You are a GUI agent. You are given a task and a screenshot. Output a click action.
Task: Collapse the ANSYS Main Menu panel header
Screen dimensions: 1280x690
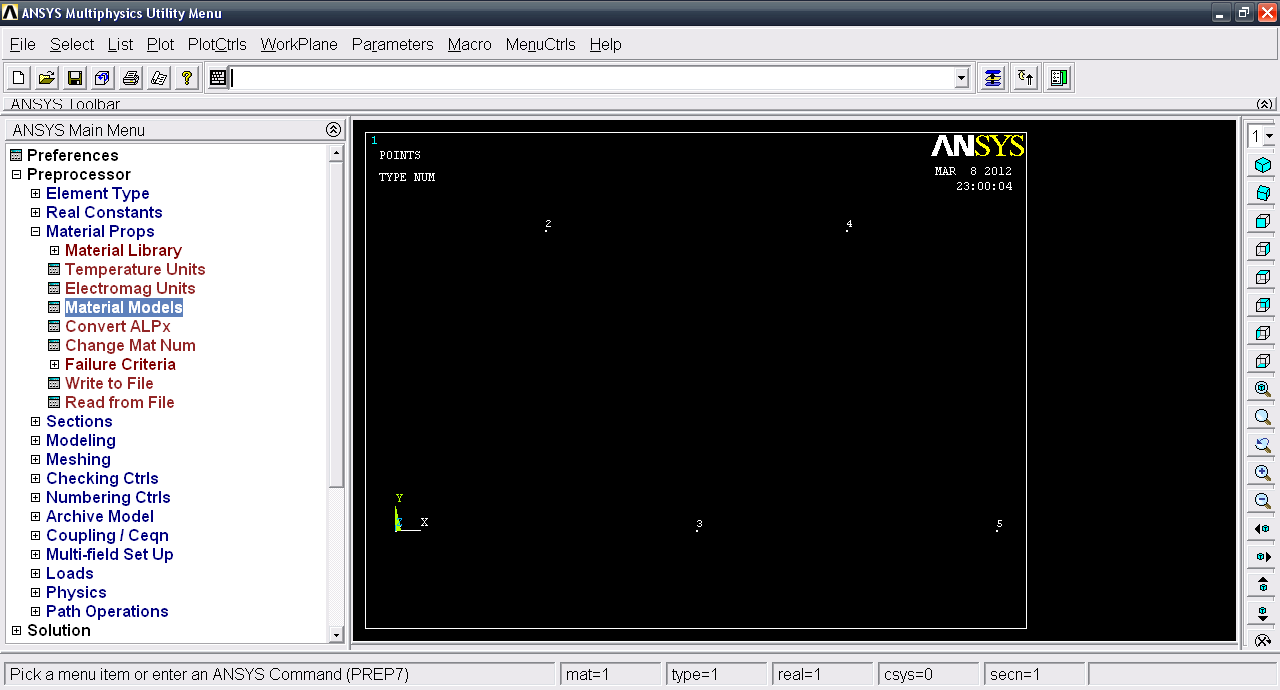pyautogui.click(x=333, y=129)
